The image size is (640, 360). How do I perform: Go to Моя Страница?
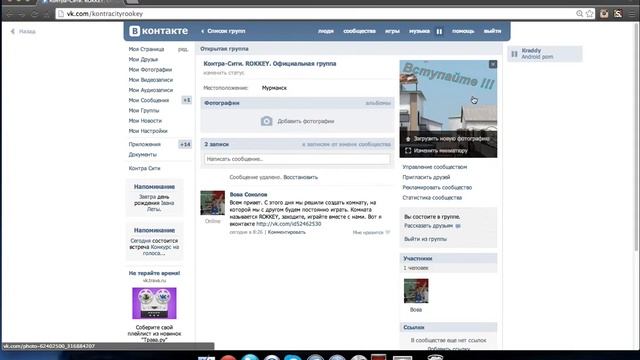point(146,49)
